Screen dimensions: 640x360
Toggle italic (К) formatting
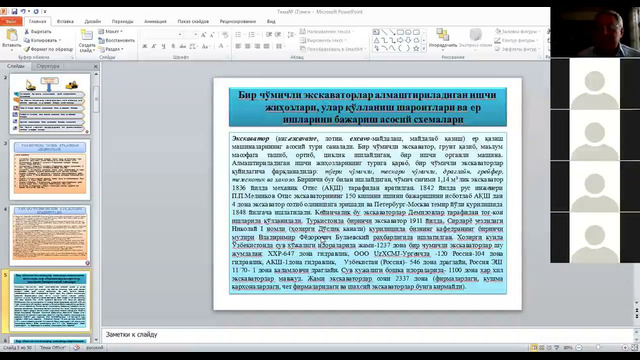pyautogui.click(x=154, y=47)
